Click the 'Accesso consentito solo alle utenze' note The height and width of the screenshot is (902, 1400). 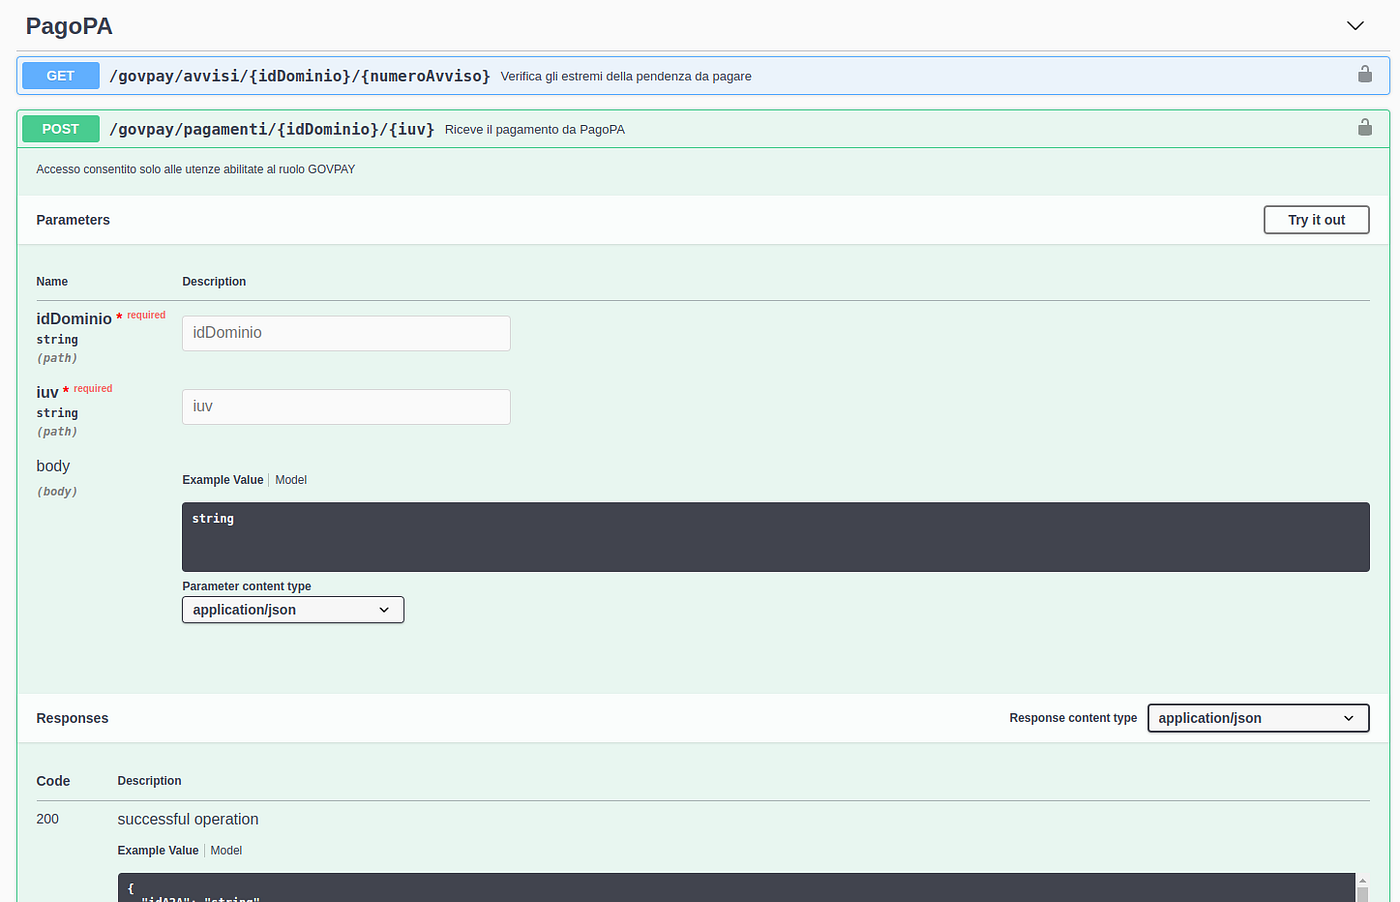pos(196,170)
